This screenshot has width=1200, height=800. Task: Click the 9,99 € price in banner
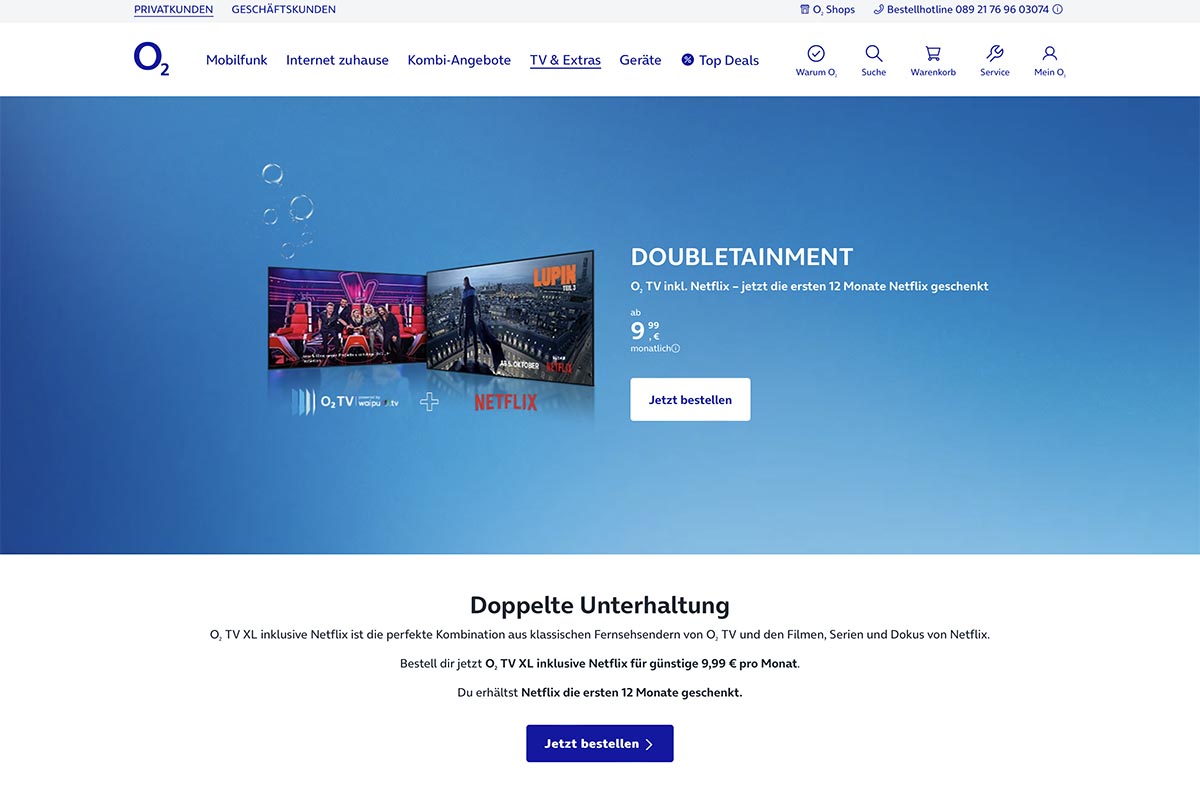pos(645,330)
